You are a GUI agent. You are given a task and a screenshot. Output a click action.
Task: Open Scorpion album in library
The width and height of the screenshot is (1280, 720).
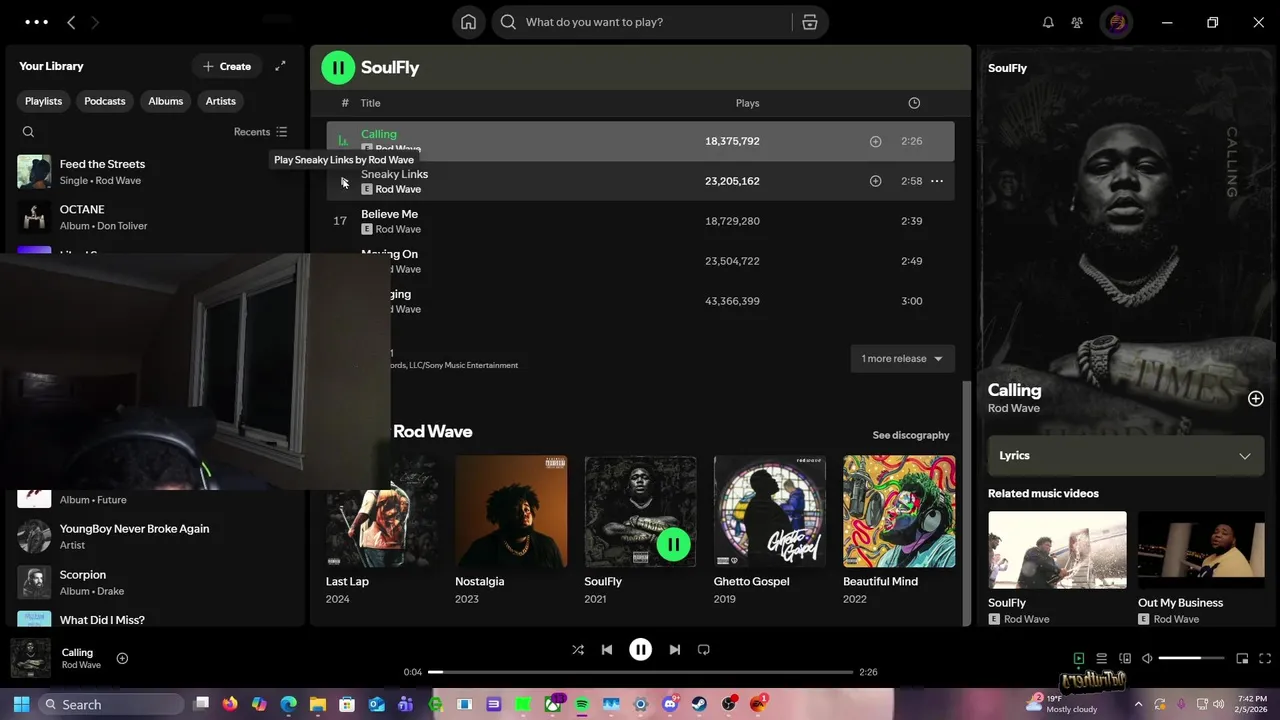pyautogui.click(x=156, y=582)
